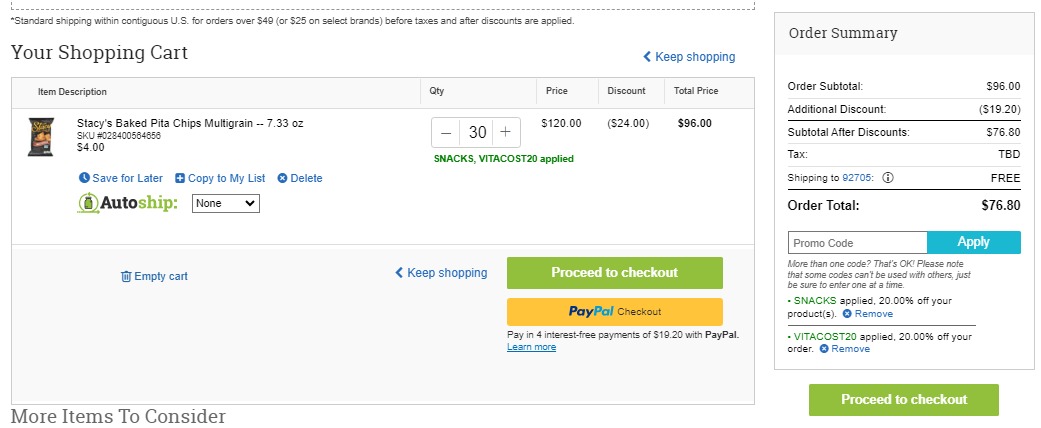Viewport: 1041px width, 428px height.
Task: Click the PayPal Checkout button
Action: pyautogui.click(x=615, y=311)
